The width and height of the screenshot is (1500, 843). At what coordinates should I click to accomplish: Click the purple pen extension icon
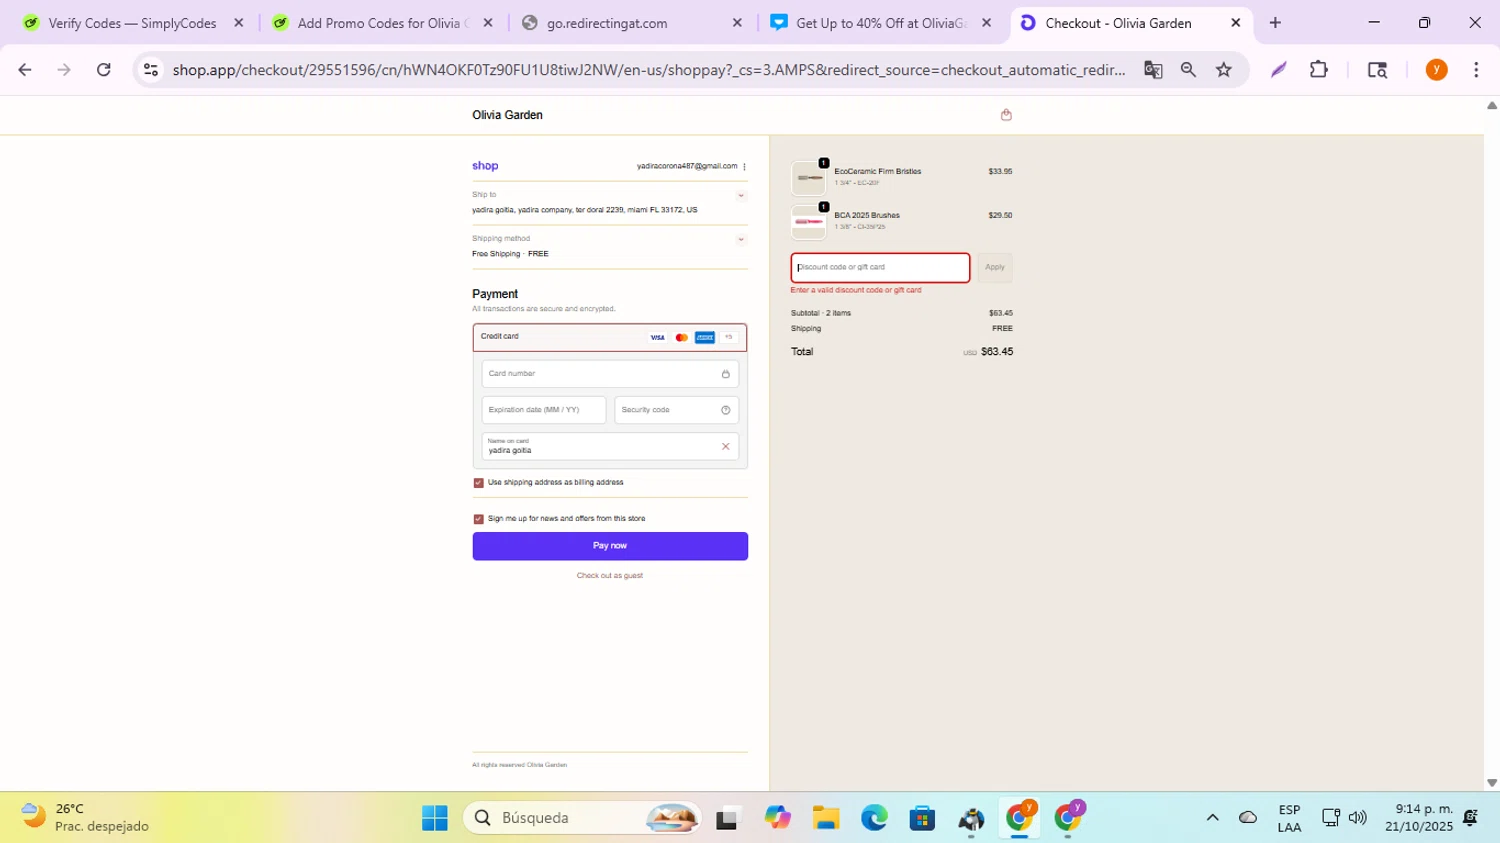coord(1279,70)
